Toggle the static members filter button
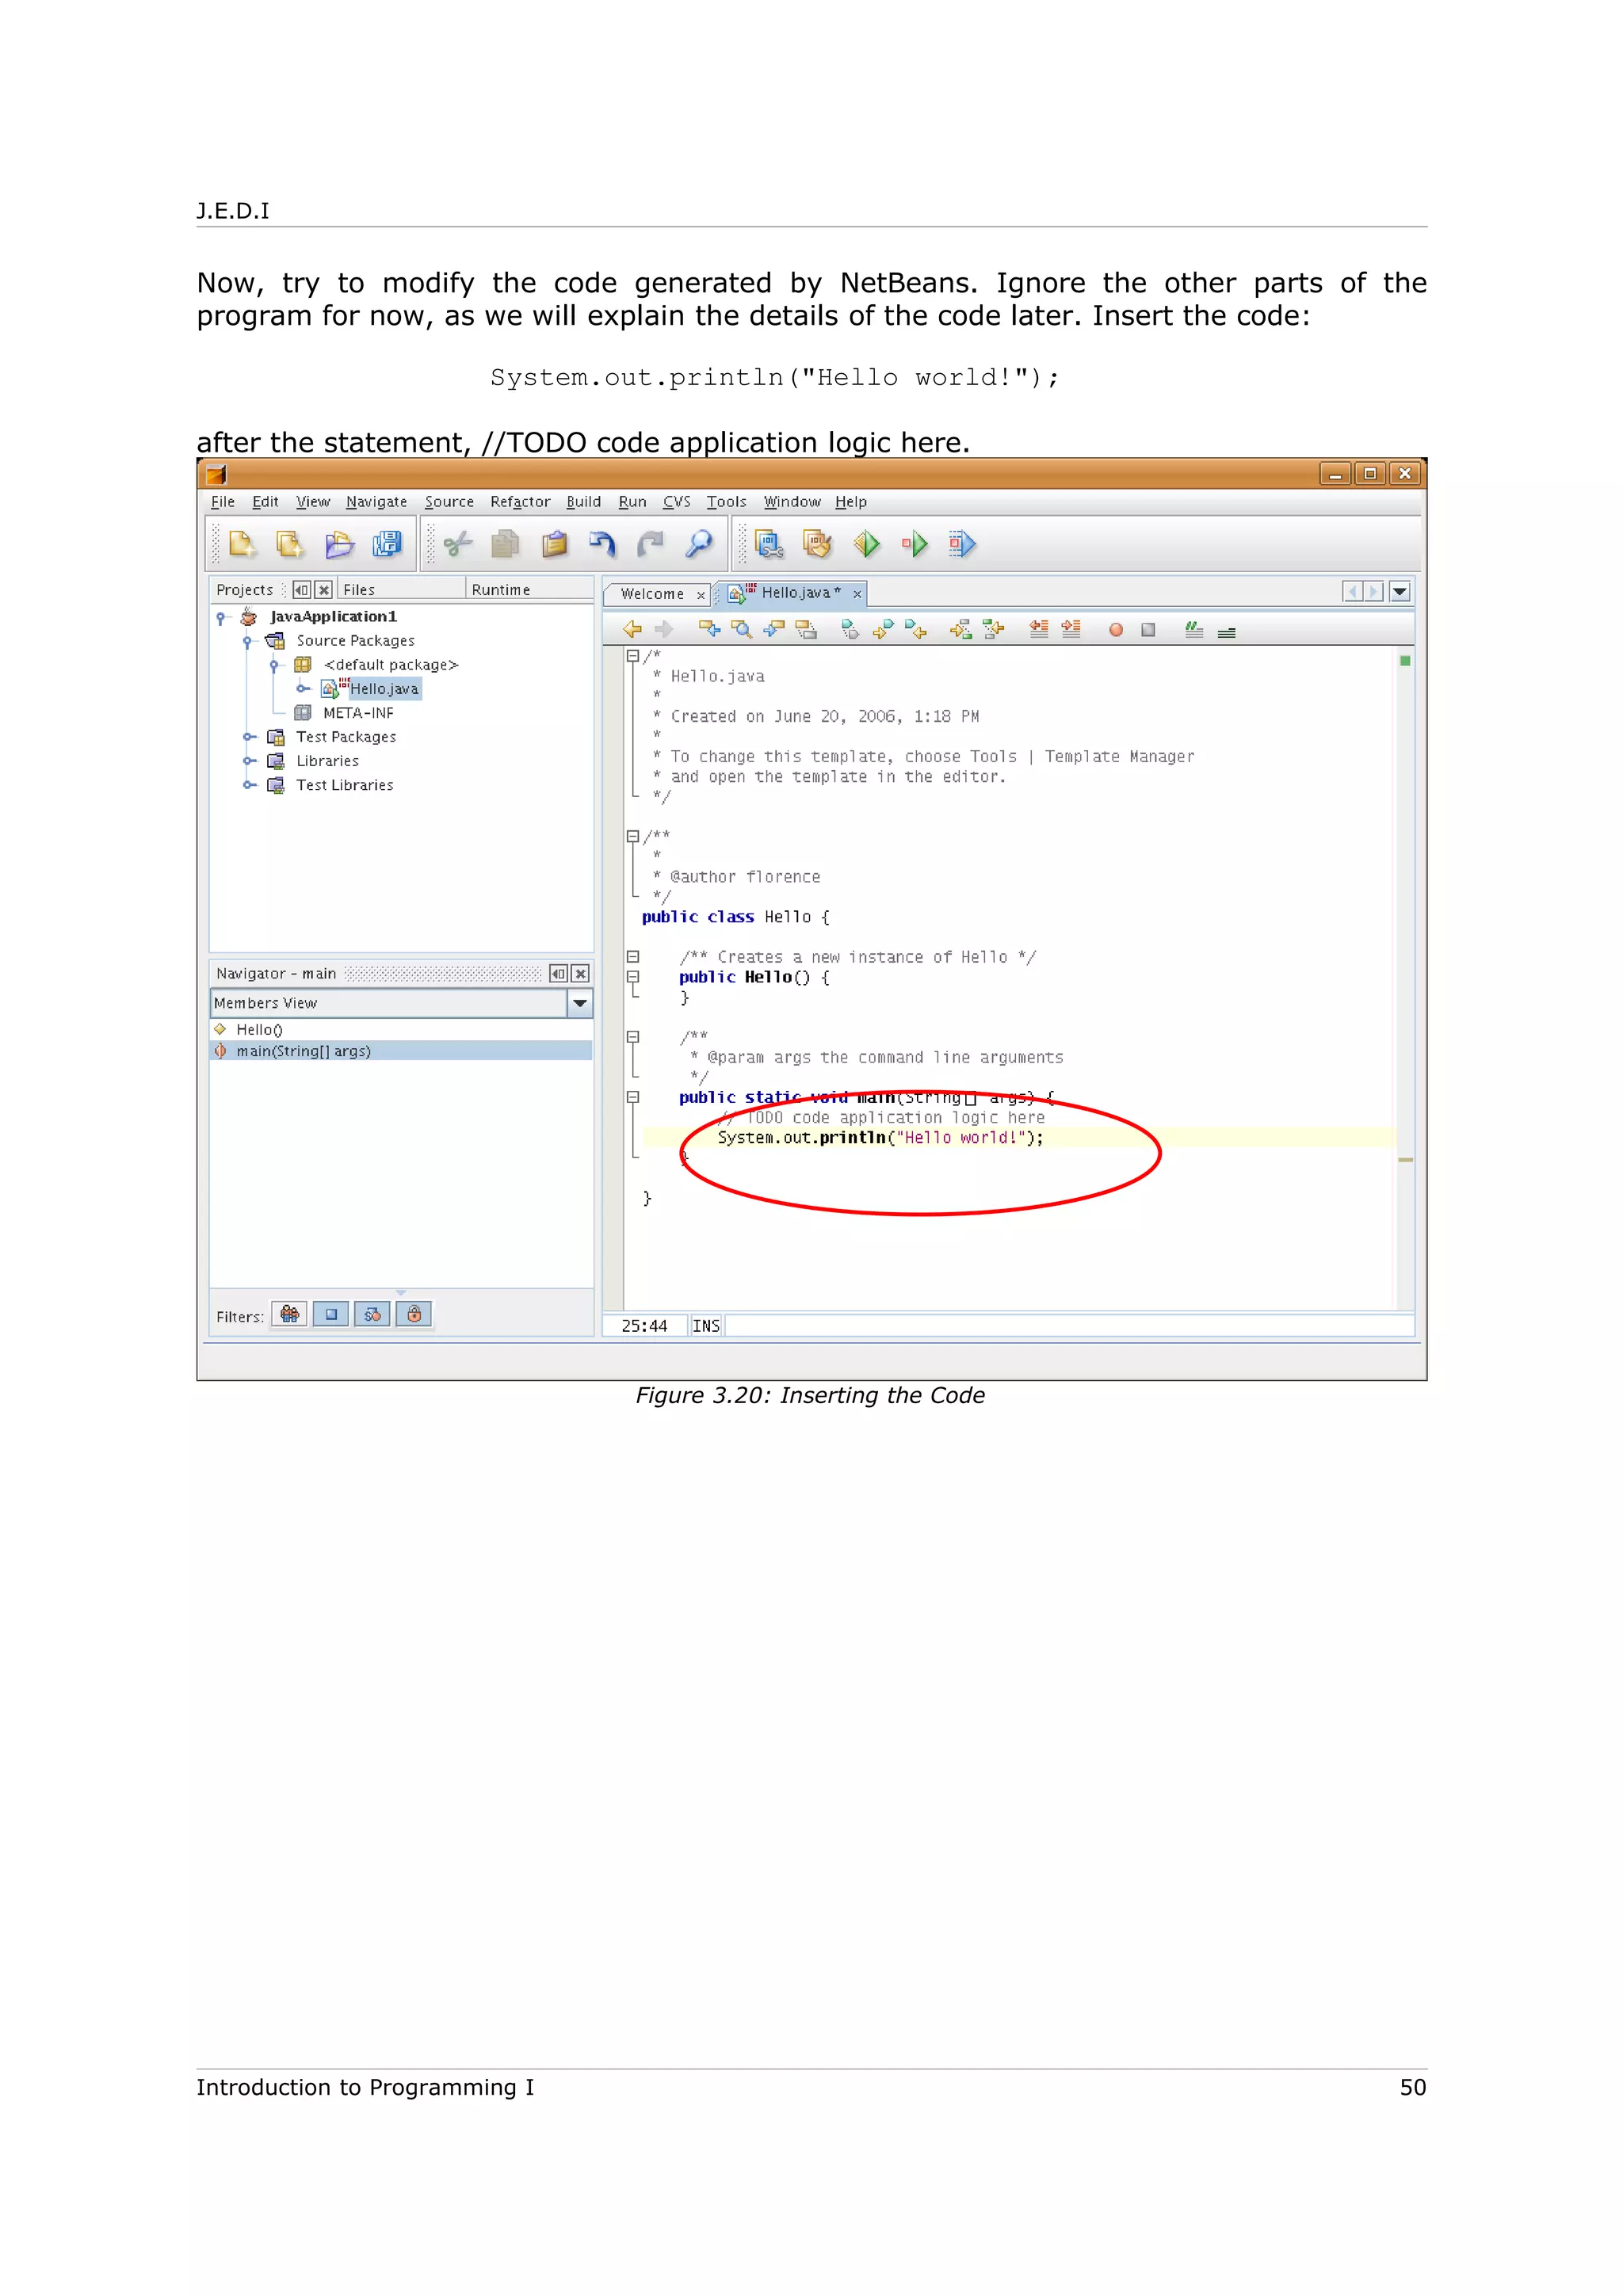Image resolution: width=1623 pixels, height=2296 pixels. 372,1314
